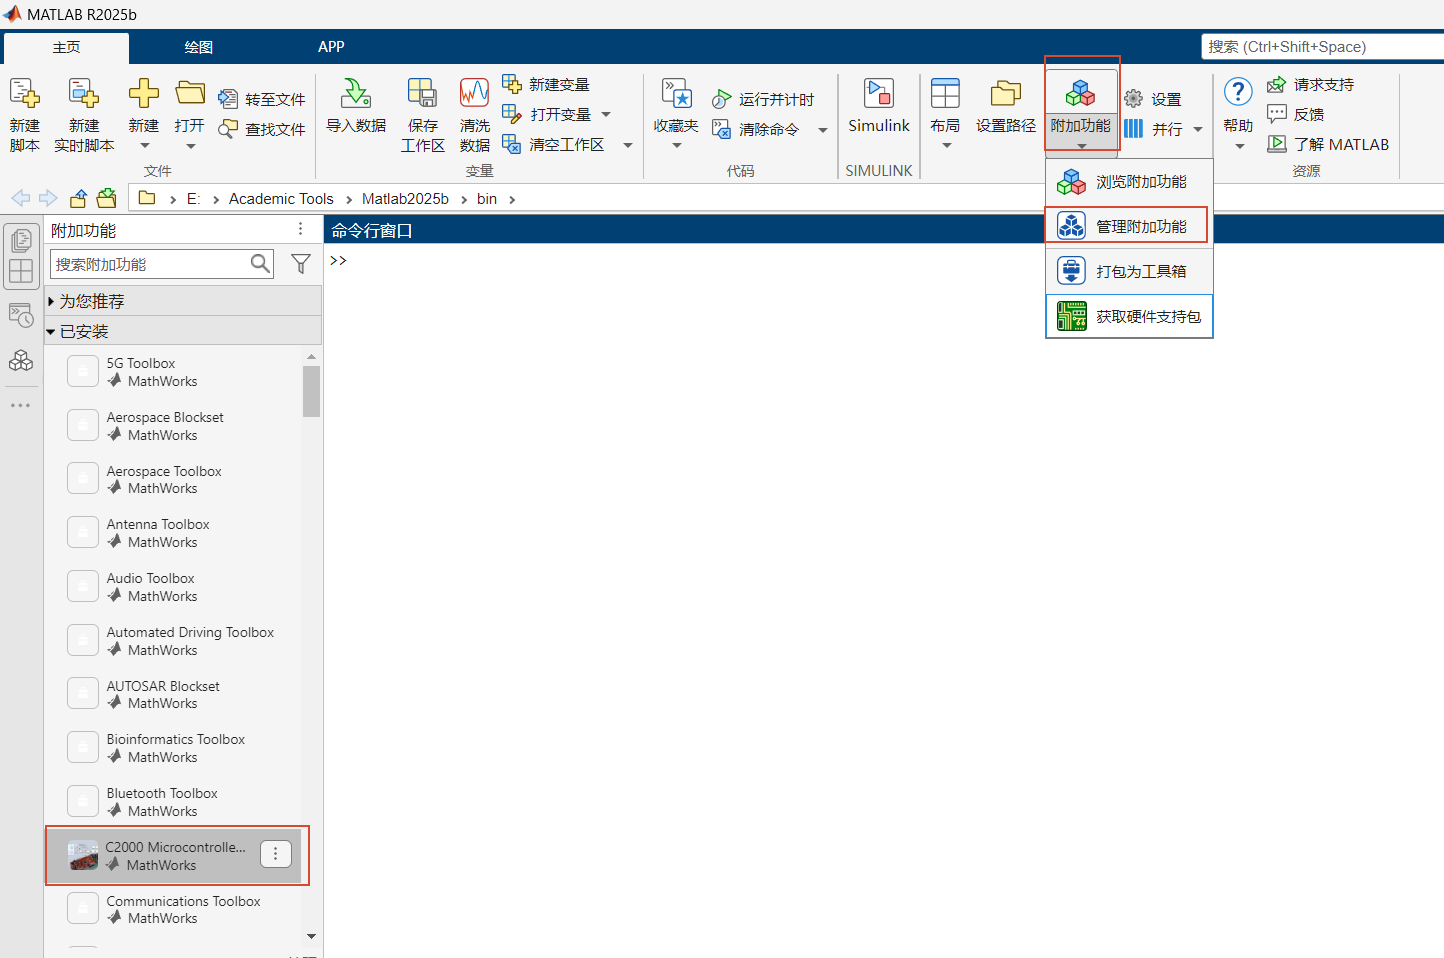The width and height of the screenshot is (1444, 958).
Task: Click the 新建 yellow plus icon
Action: 144,93
